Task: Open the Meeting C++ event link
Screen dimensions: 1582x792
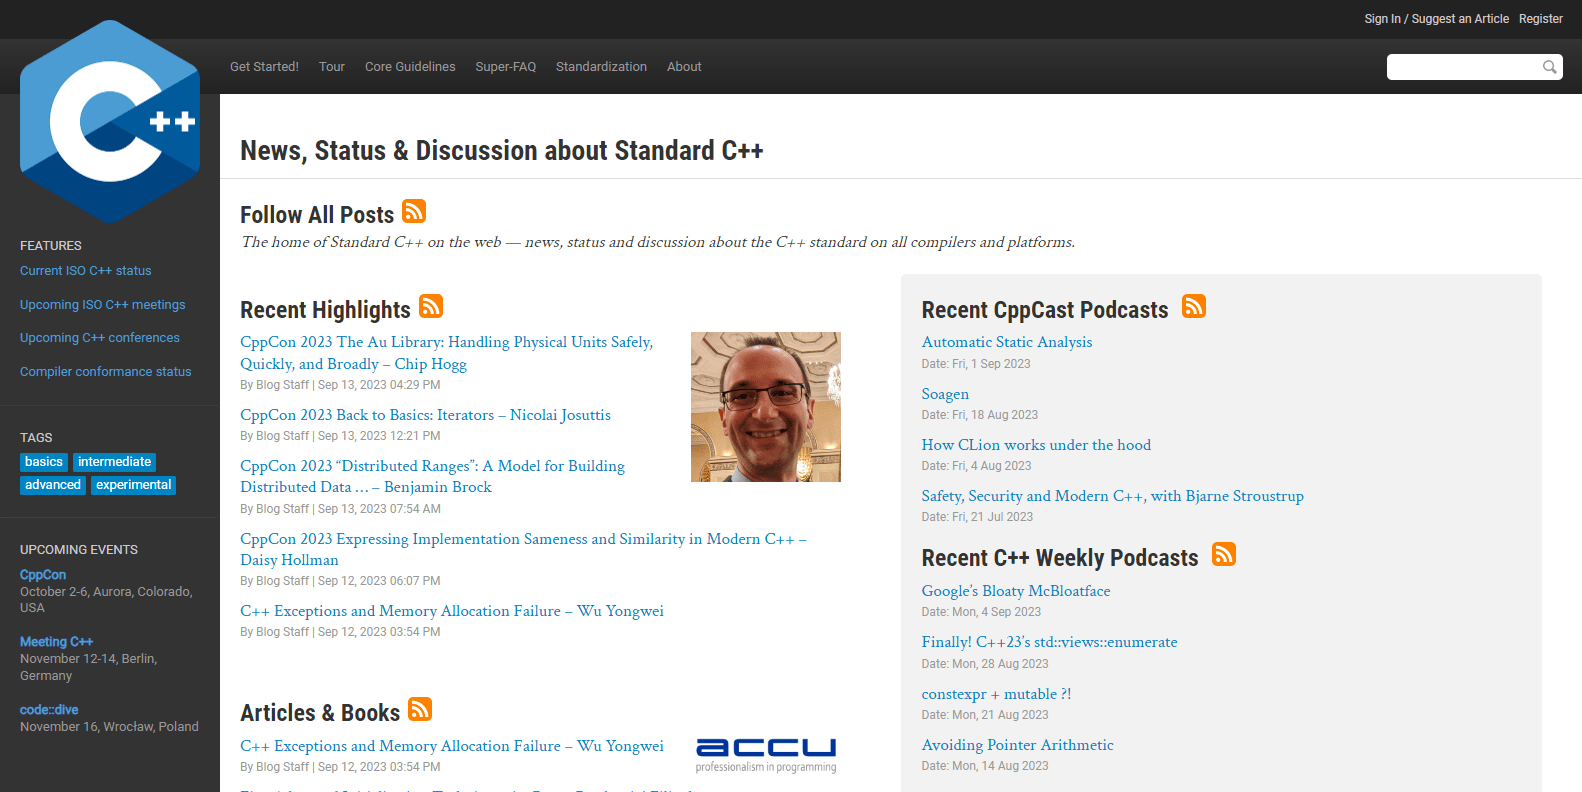Action: 56,642
